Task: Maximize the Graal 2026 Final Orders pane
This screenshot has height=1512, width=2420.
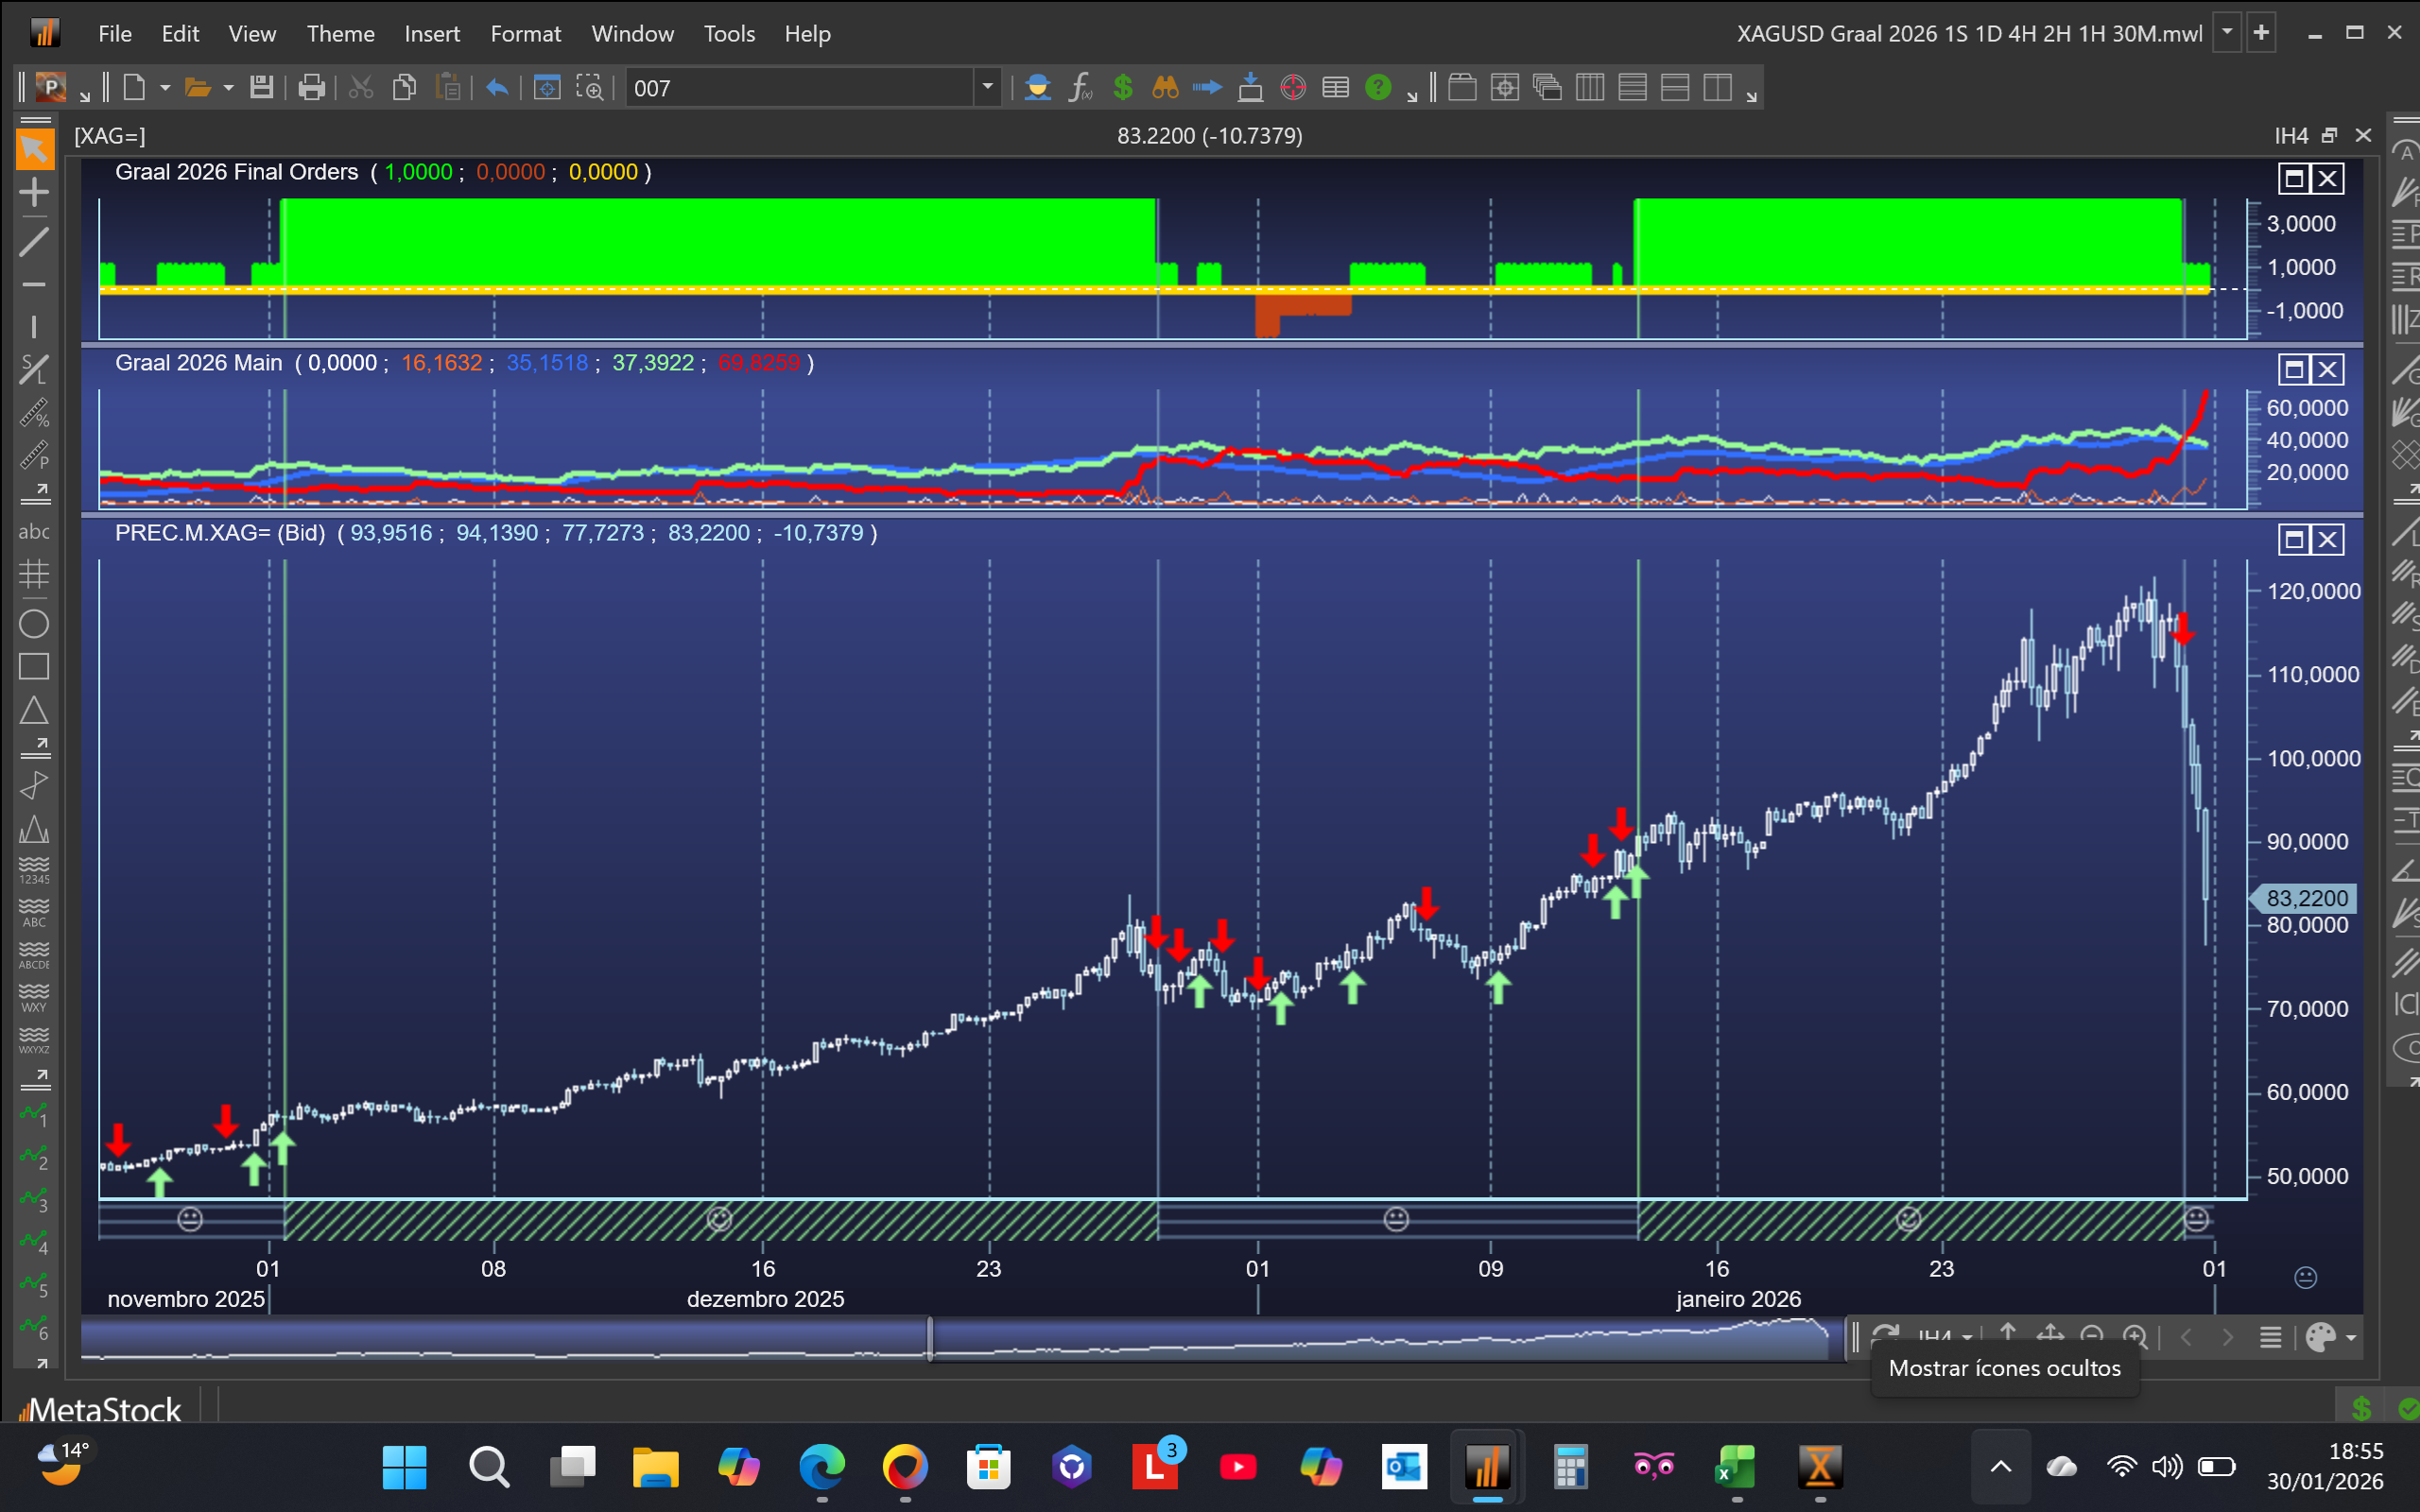Action: [x=2294, y=179]
